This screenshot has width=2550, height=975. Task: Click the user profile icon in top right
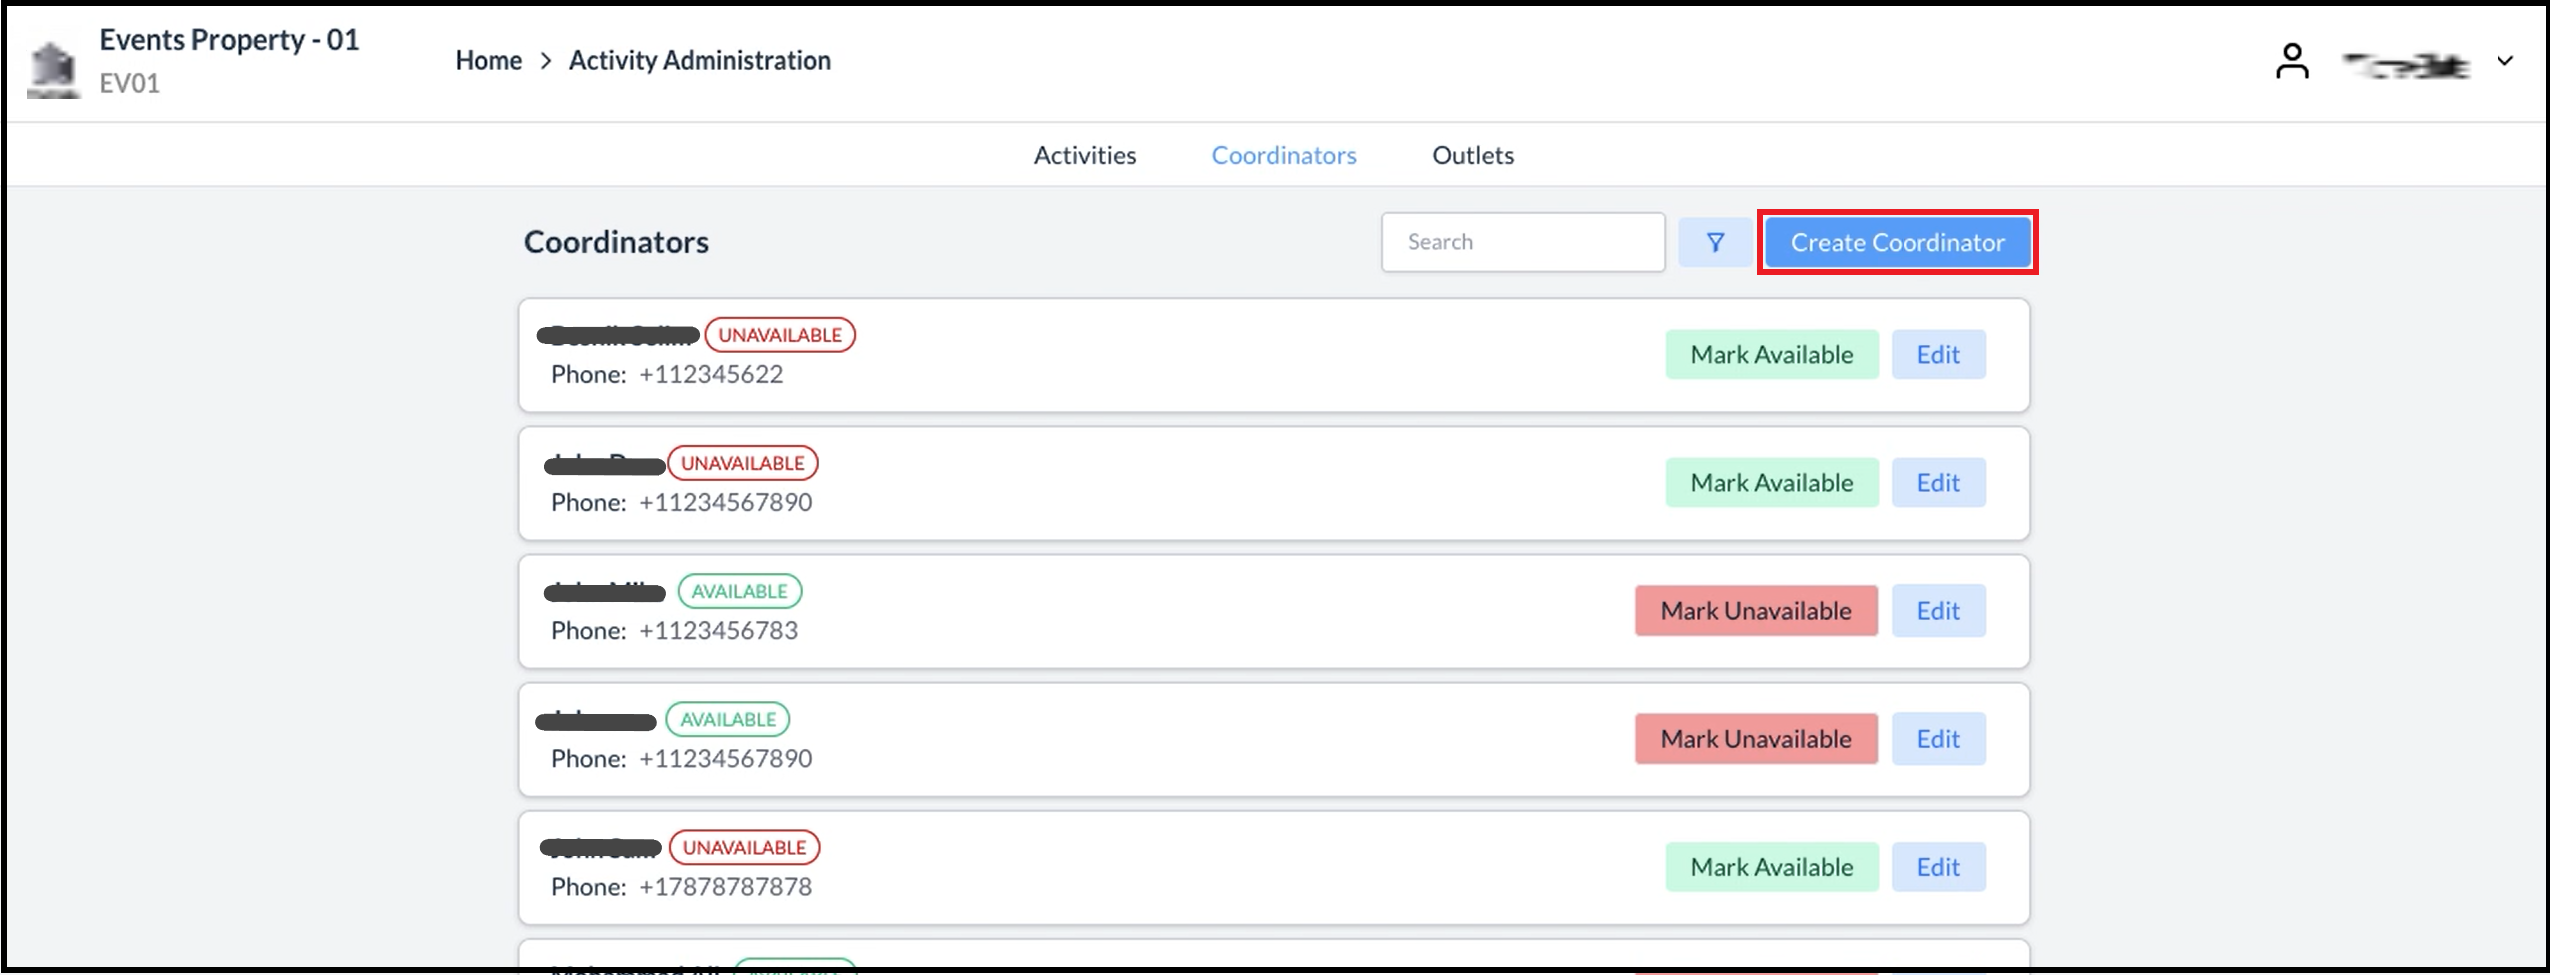pyautogui.click(x=2291, y=60)
